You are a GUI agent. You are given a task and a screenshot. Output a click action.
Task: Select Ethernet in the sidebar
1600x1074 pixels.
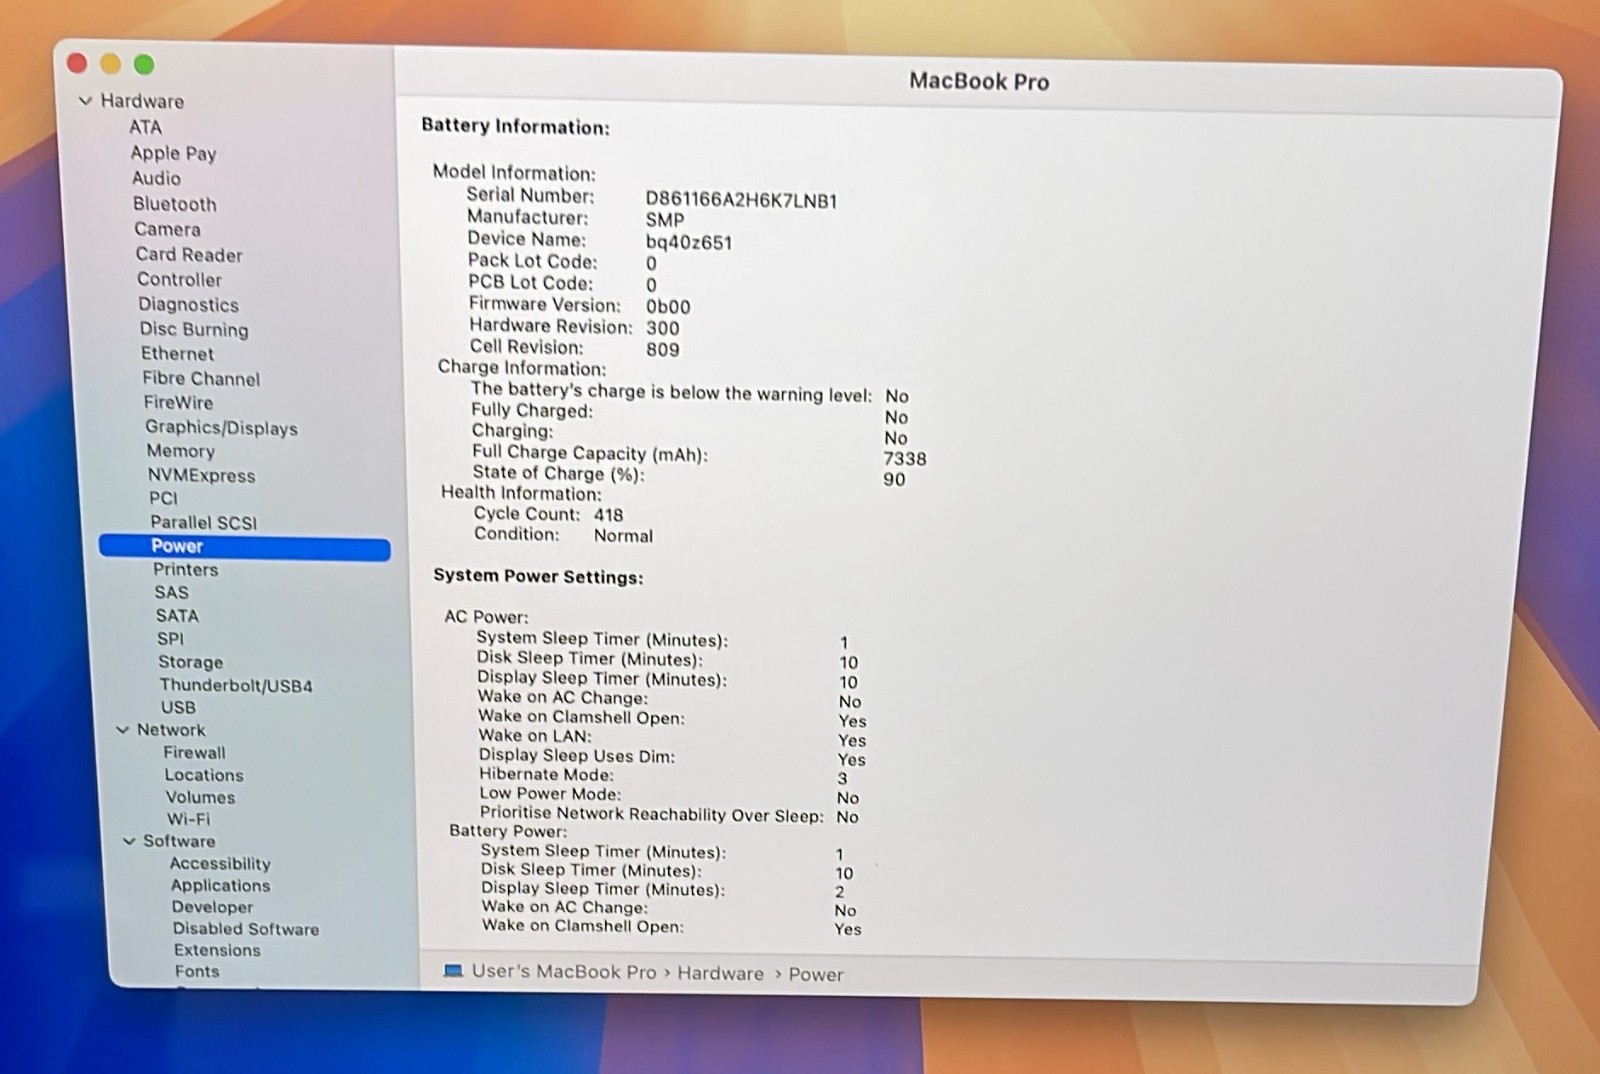pos(178,354)
